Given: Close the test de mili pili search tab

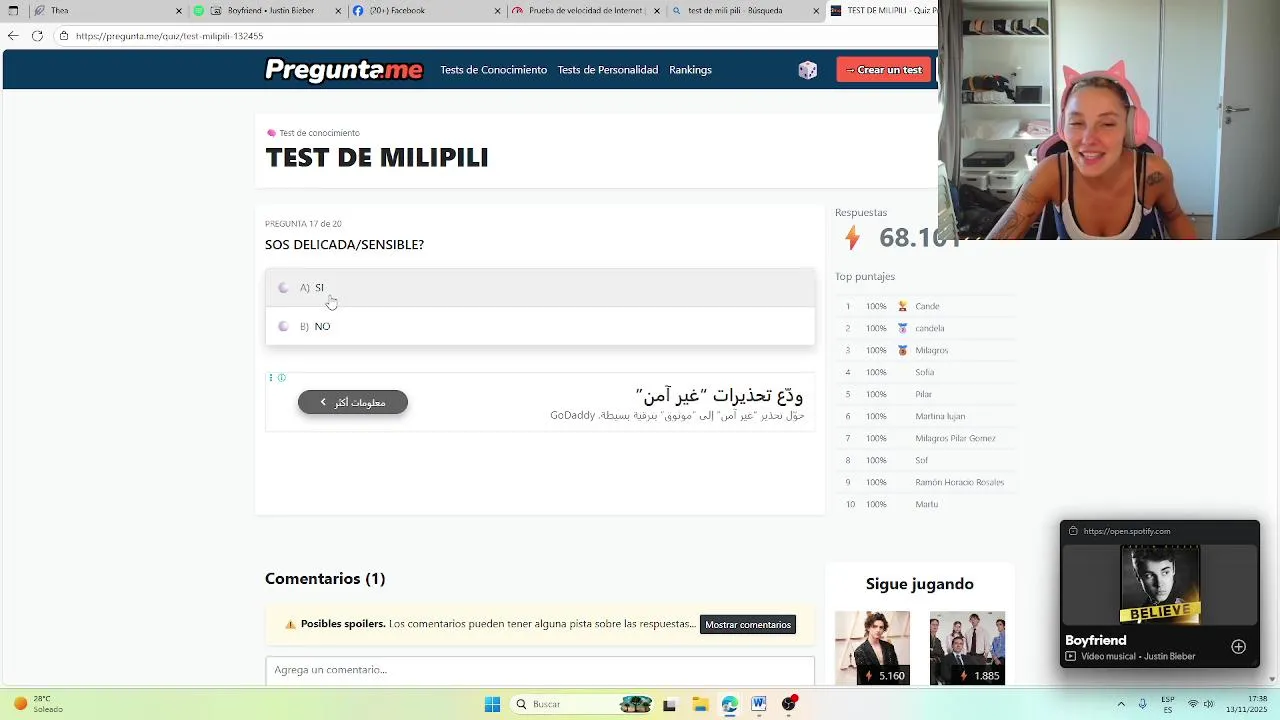Looking at the screenshot, I should pyautogui.click(x=816, y=11).
